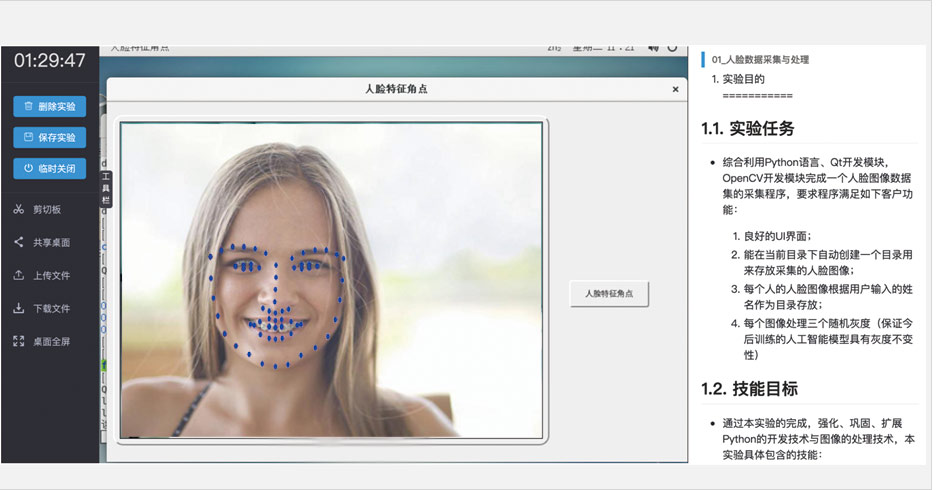The width and height of the screenshot is (937, 490).
Task: Toggle the vertical 工具栏 tab
Action: point(106,189)
